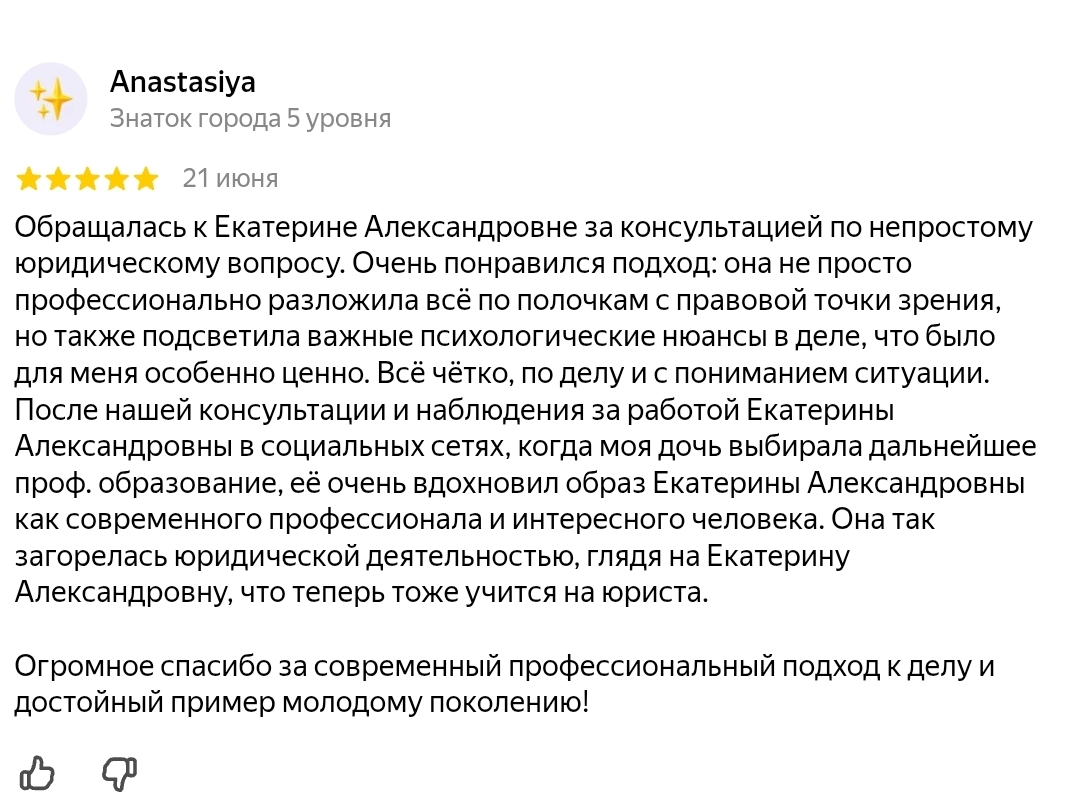1080x811 pixels.
Task: Click the final line достойный пример молодому поколению
Action: coord(302,703)
